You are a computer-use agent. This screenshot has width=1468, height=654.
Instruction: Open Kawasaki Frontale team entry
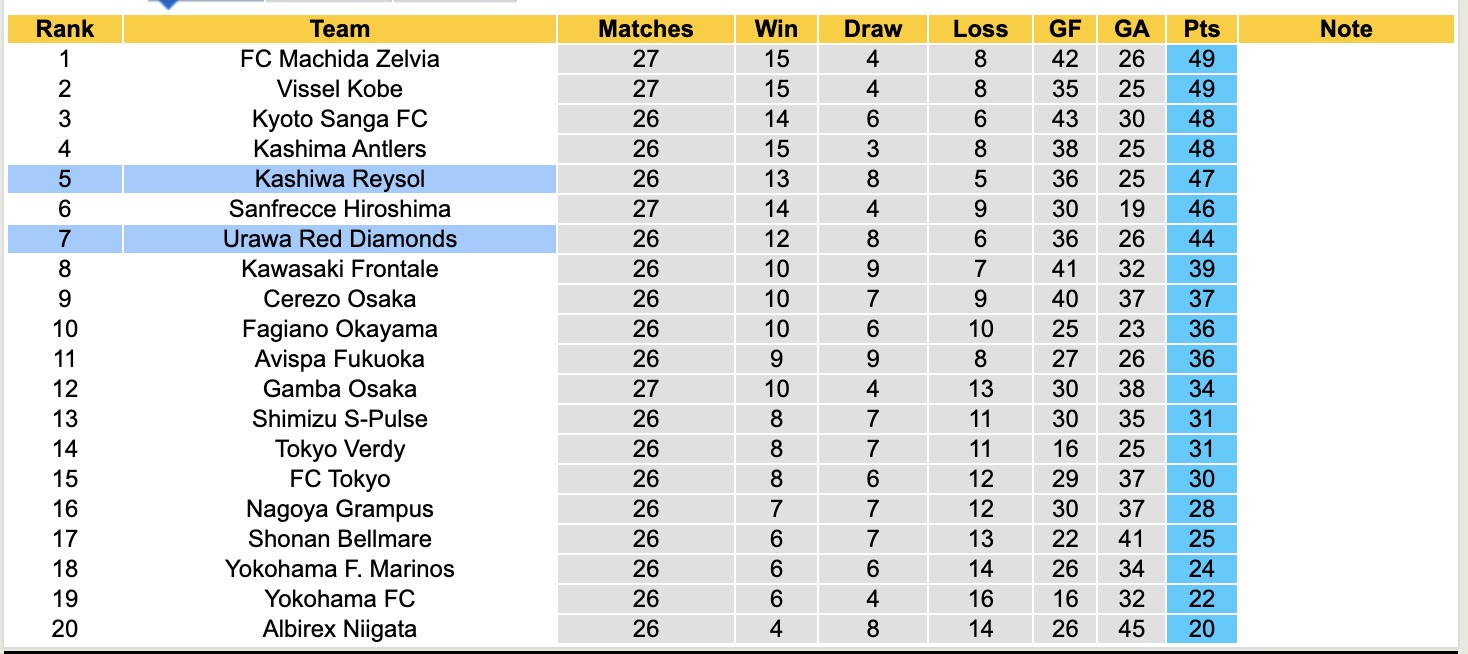tap(340, 269)
